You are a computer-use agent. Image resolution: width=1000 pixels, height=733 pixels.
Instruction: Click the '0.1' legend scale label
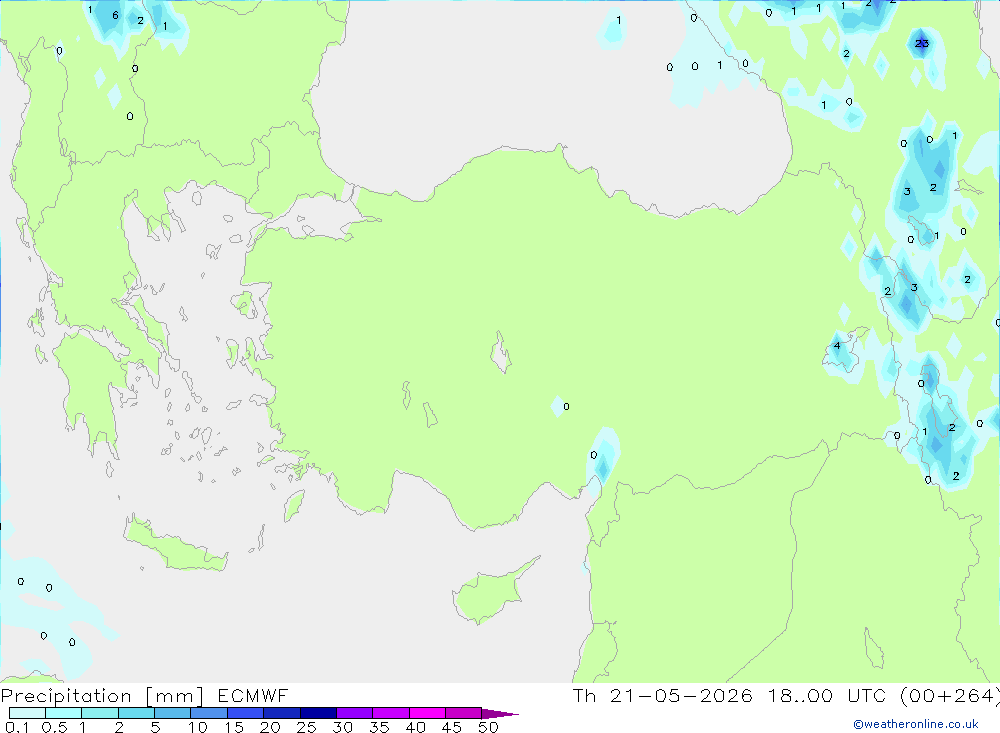pos(17,727)
